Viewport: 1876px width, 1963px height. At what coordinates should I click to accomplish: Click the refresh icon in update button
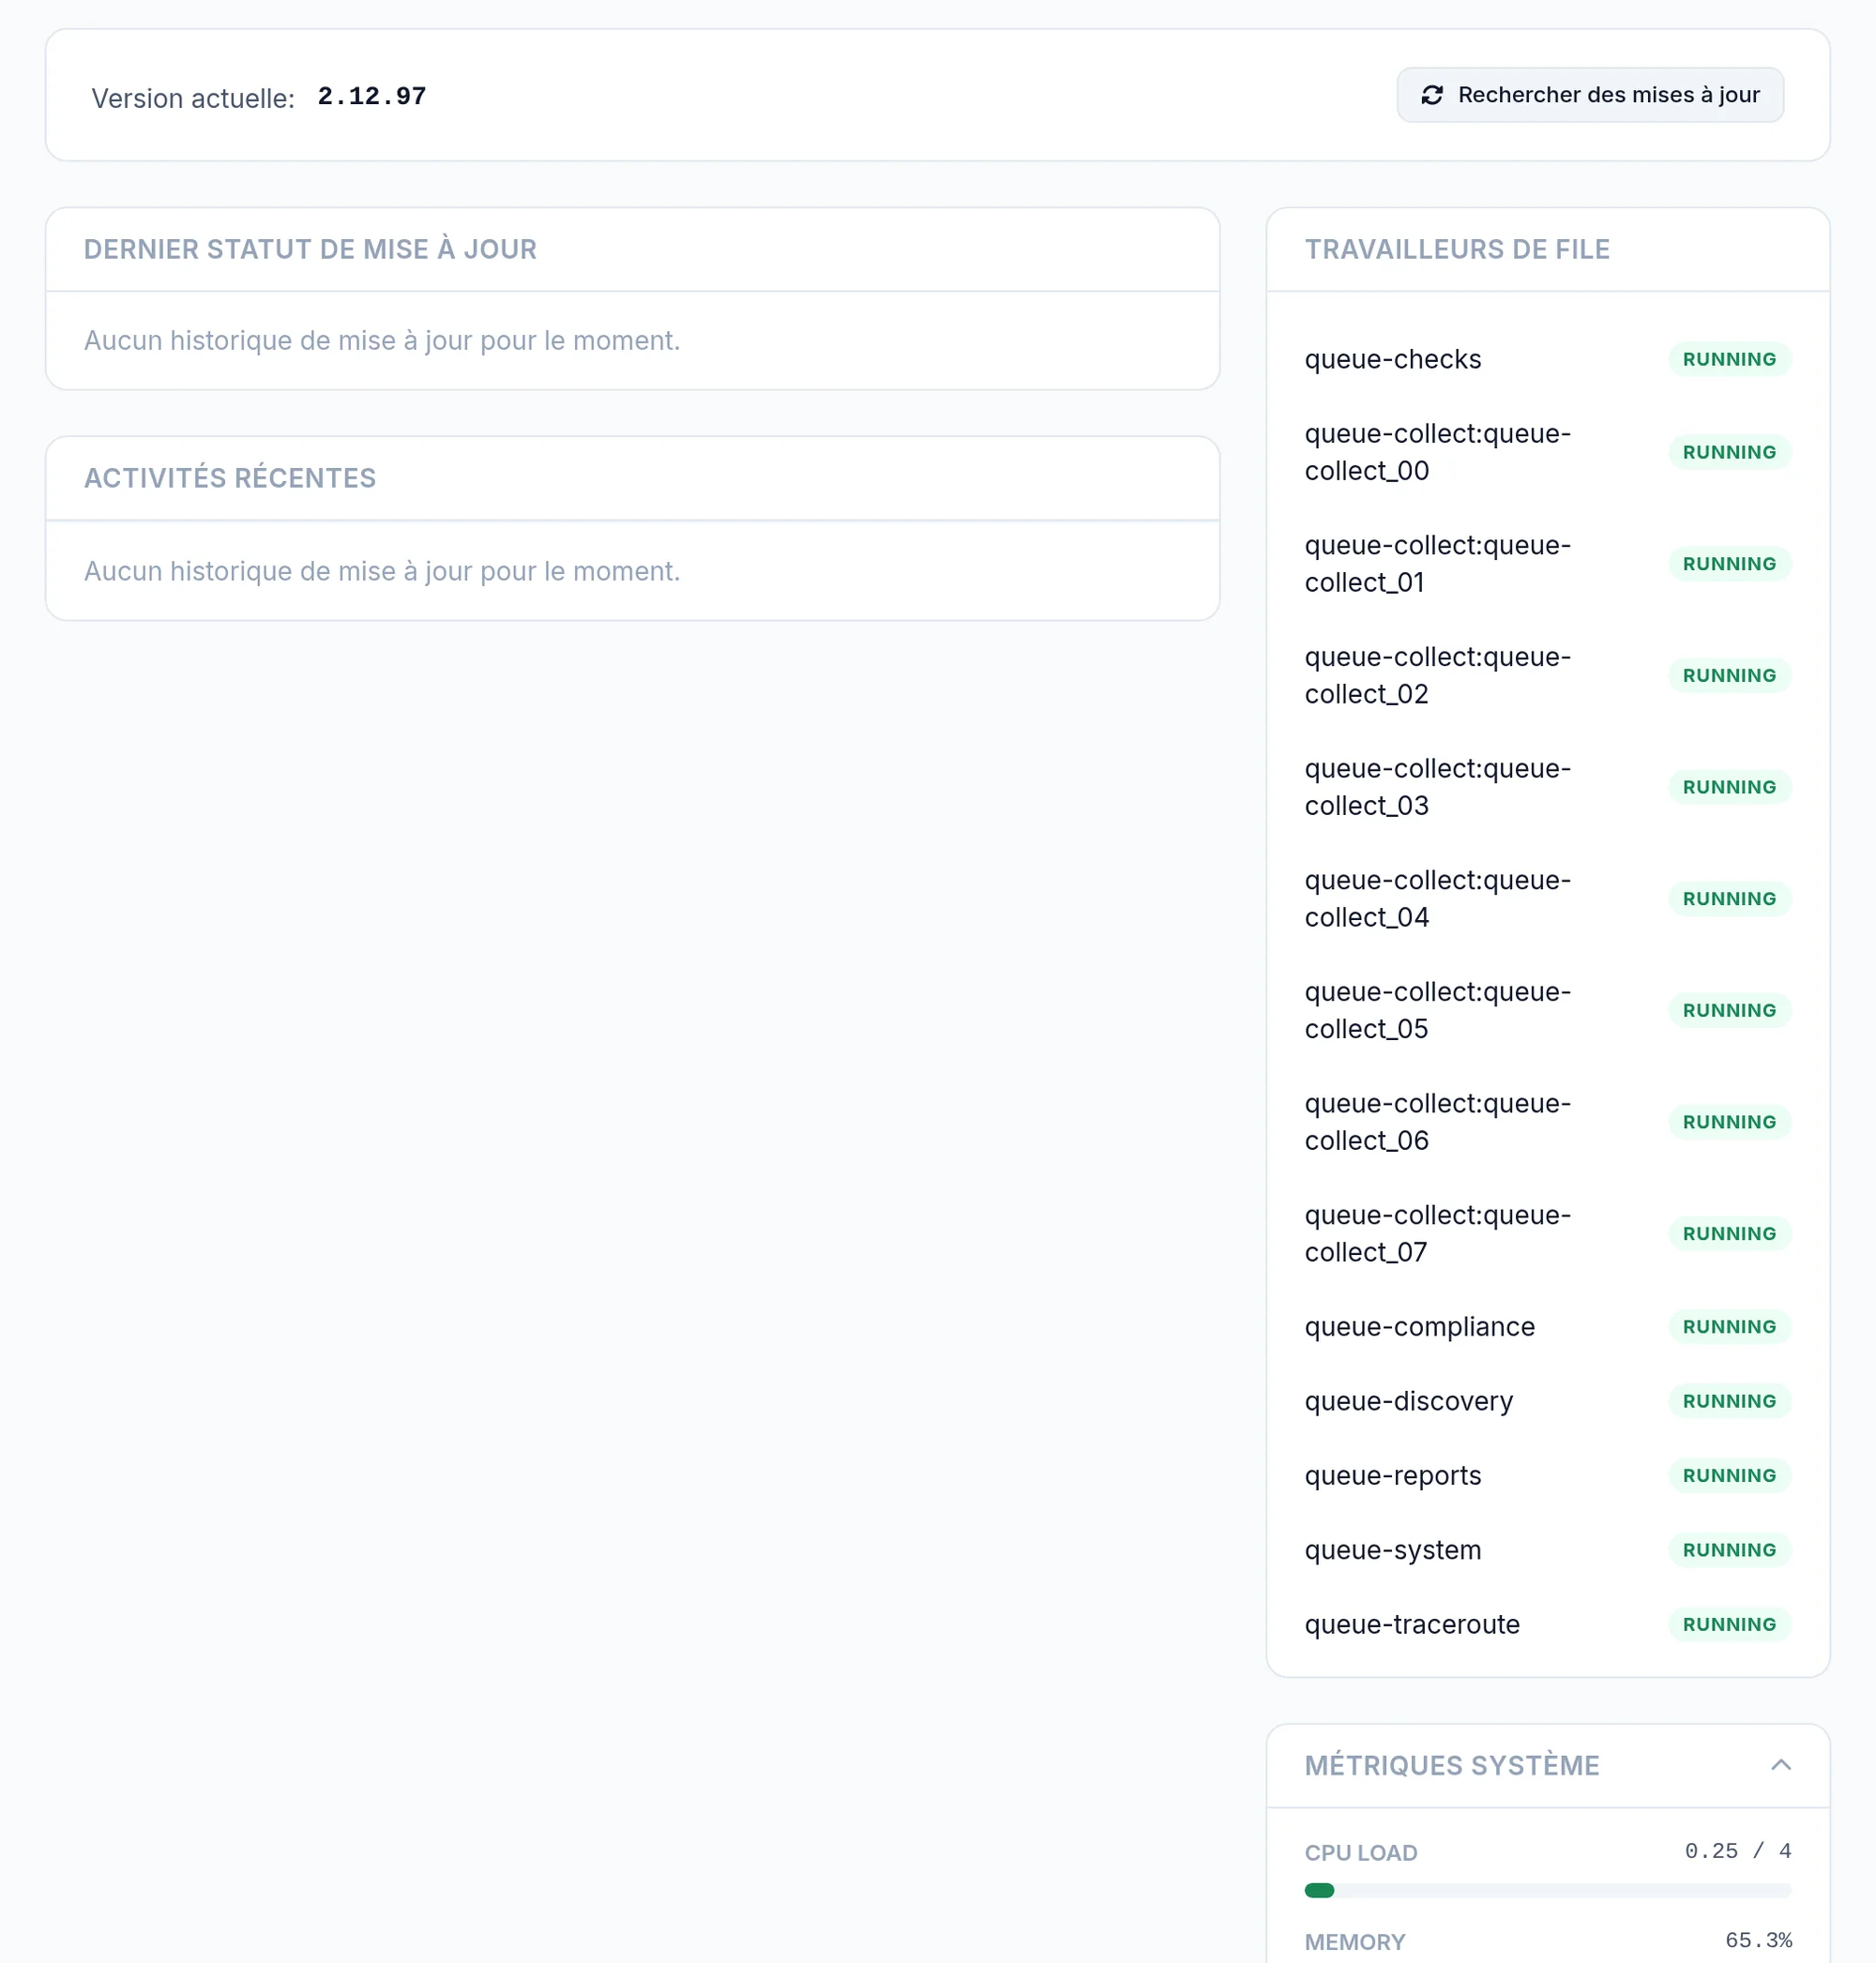(1432, 95)
